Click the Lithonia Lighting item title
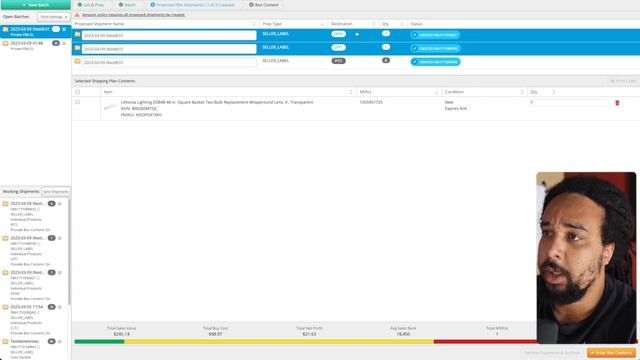Viewport: 640px width, 360px height. [217, 102]
